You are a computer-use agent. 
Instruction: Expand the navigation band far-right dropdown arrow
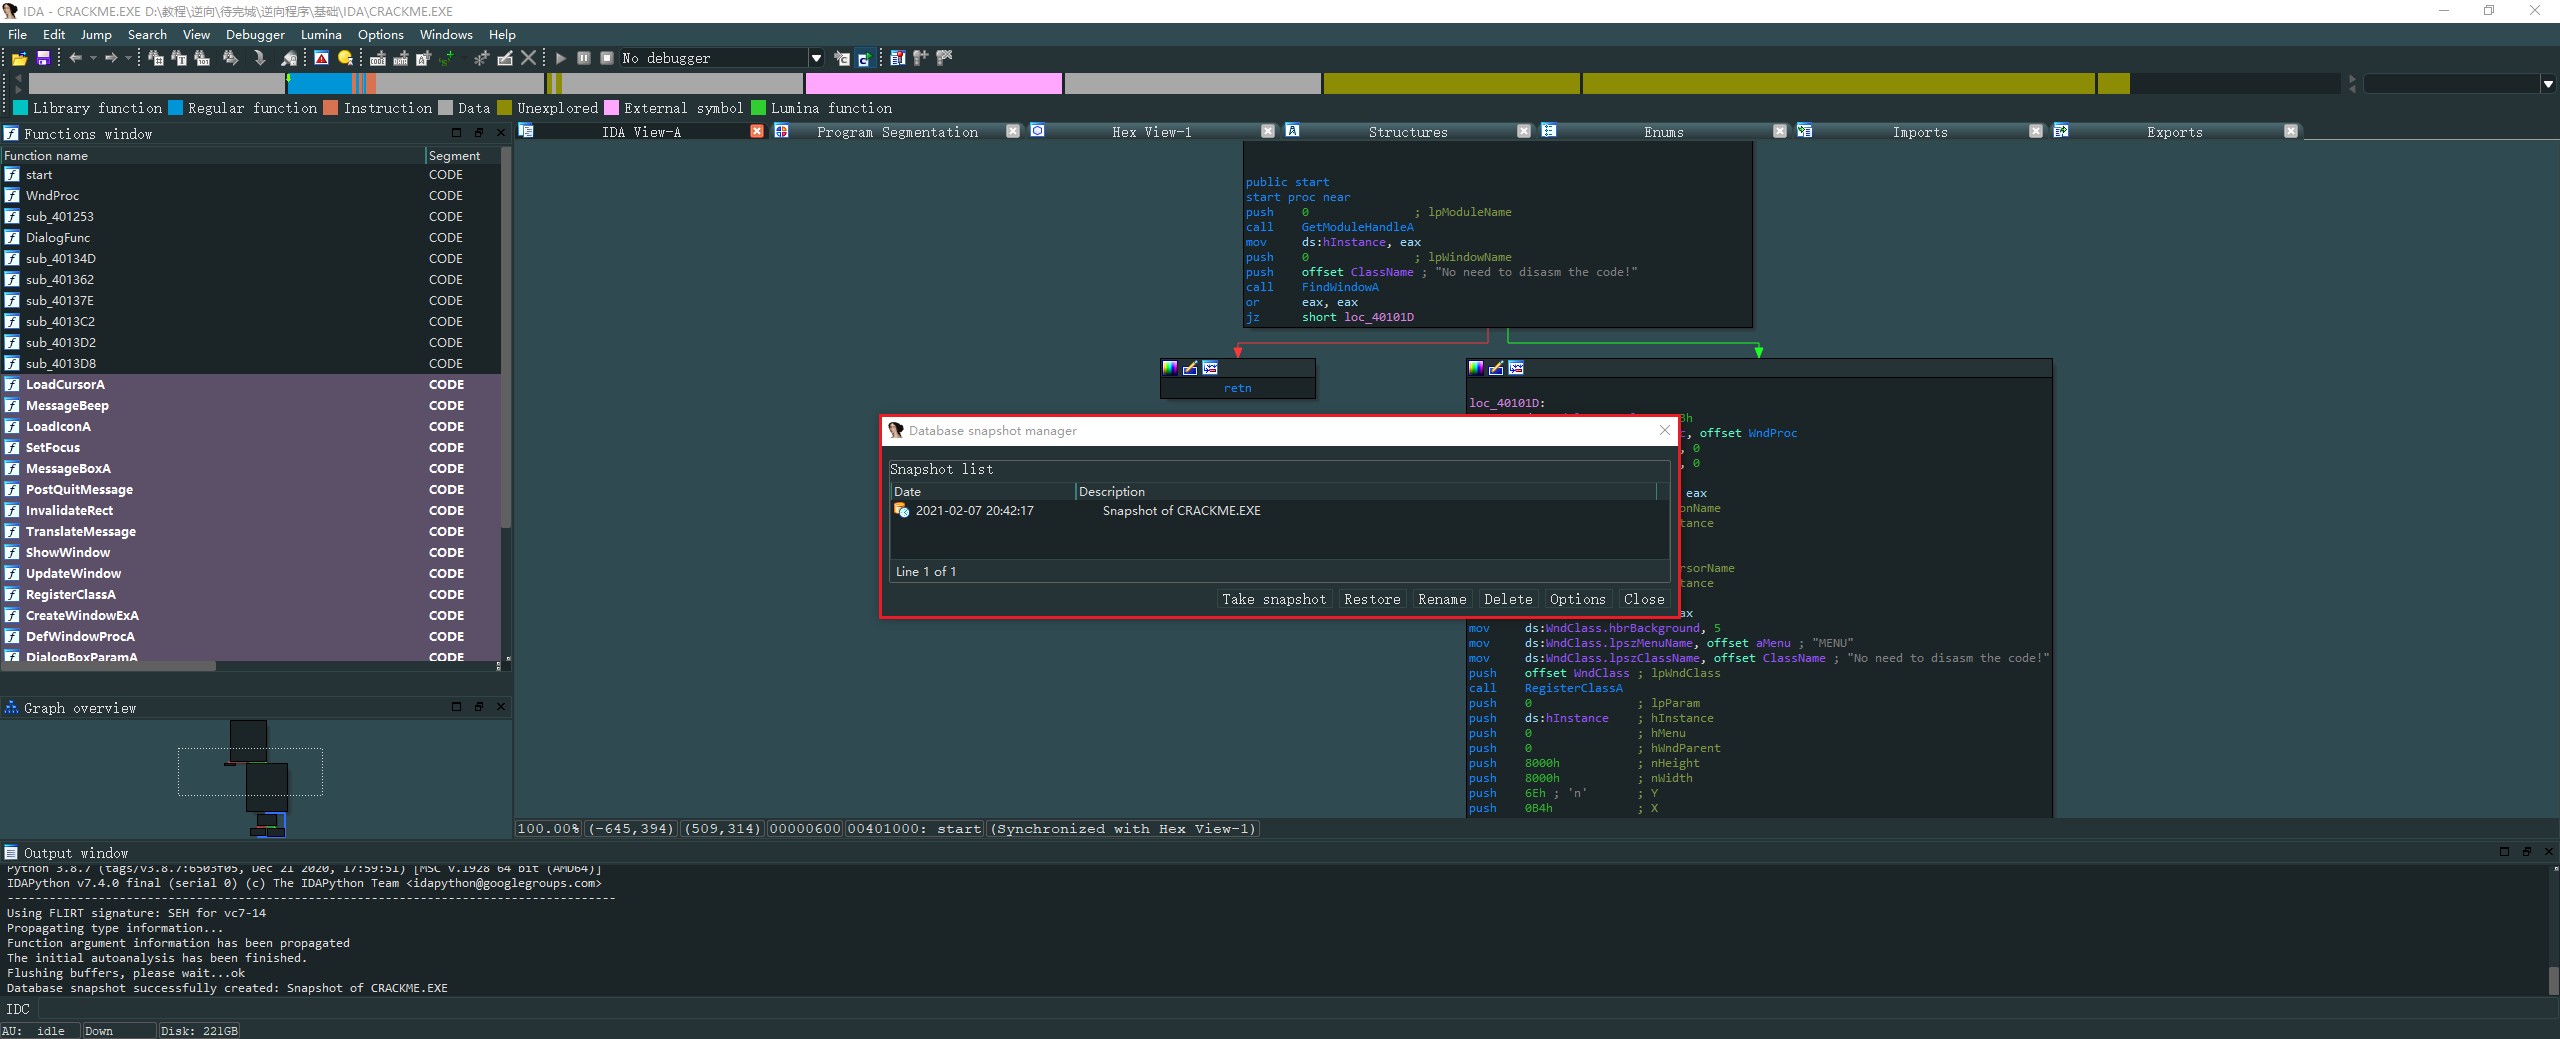(2547, 84)
